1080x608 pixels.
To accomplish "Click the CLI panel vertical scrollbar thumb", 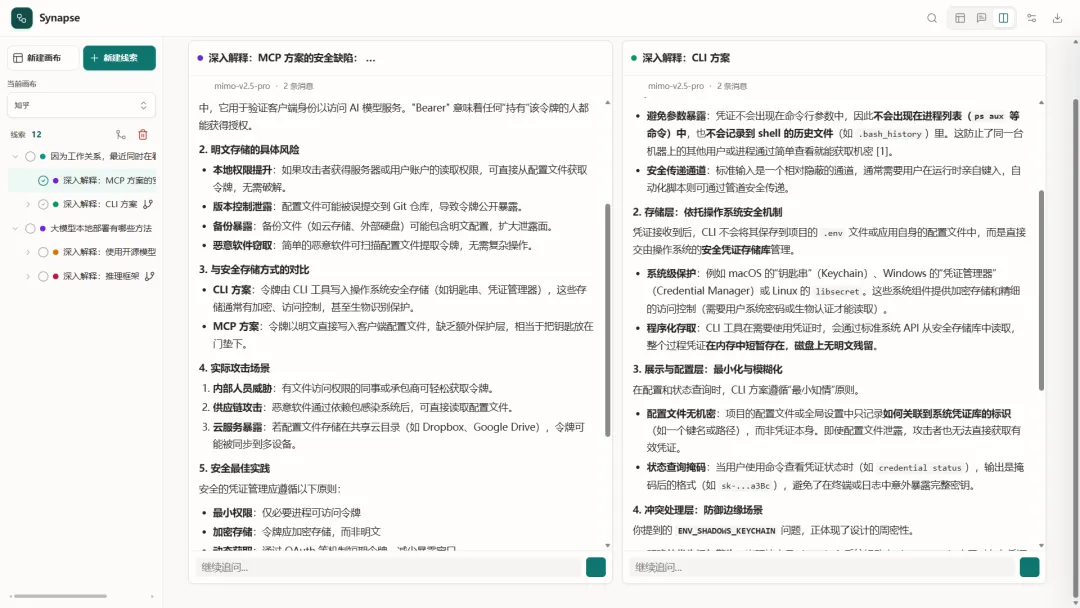I will 1041,291.
